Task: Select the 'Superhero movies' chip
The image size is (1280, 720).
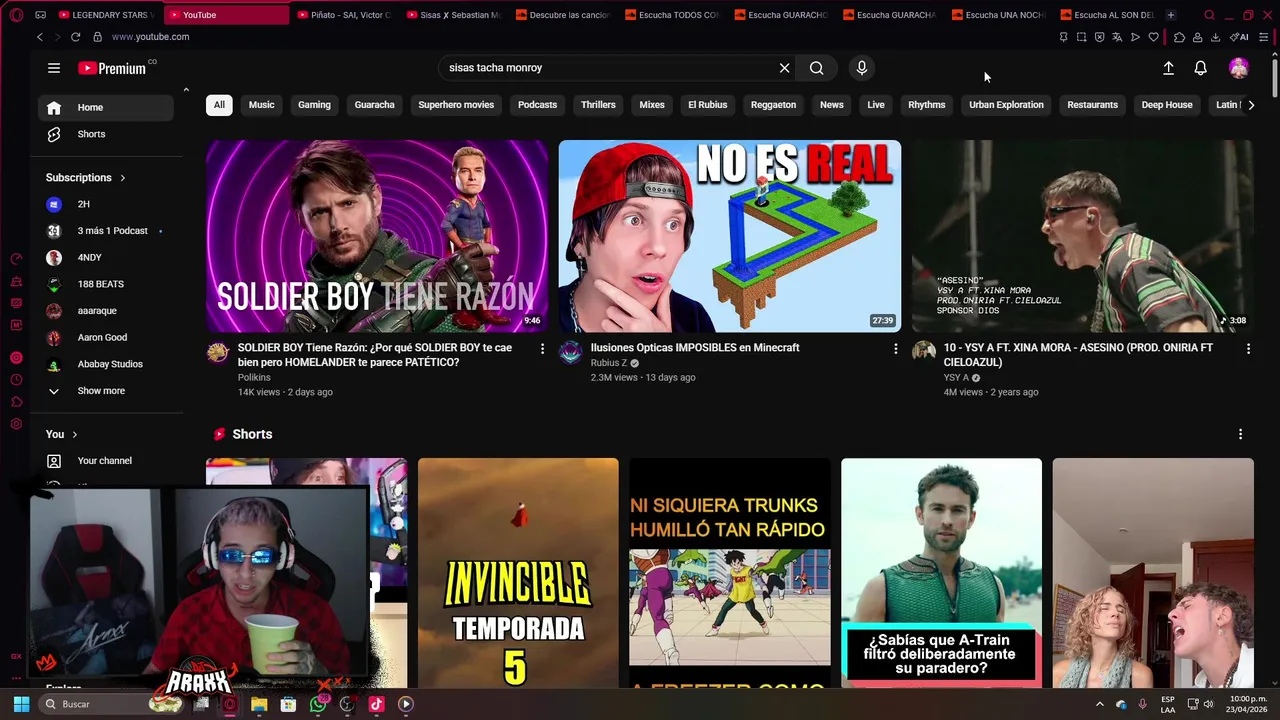Action: tap(456, 105)
